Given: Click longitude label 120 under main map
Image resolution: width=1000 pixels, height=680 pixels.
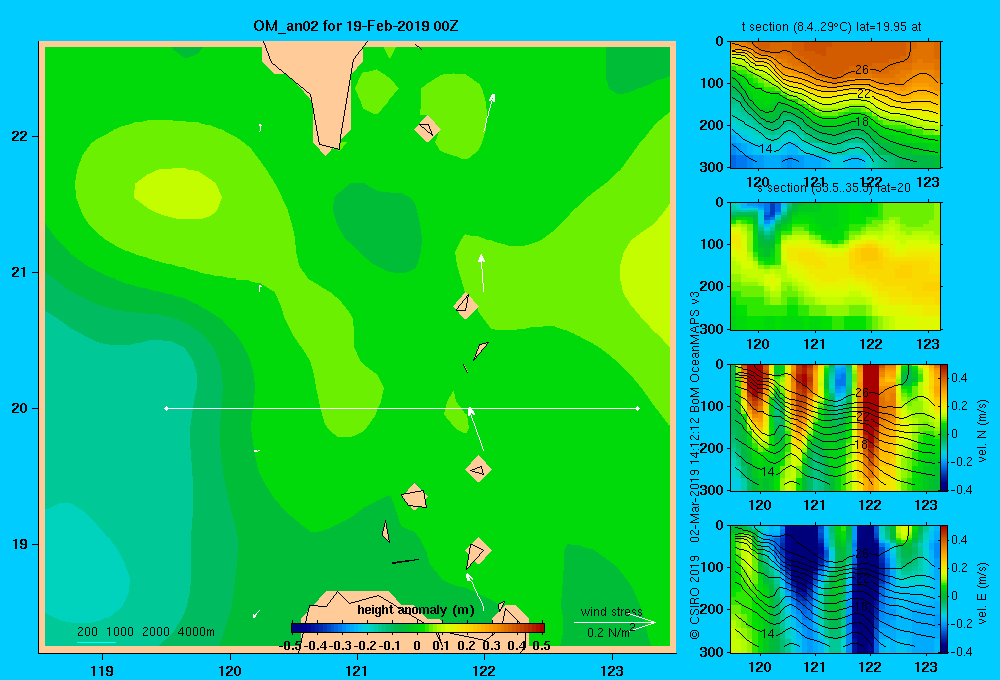Looking at the screenshot, I should 230,670.
